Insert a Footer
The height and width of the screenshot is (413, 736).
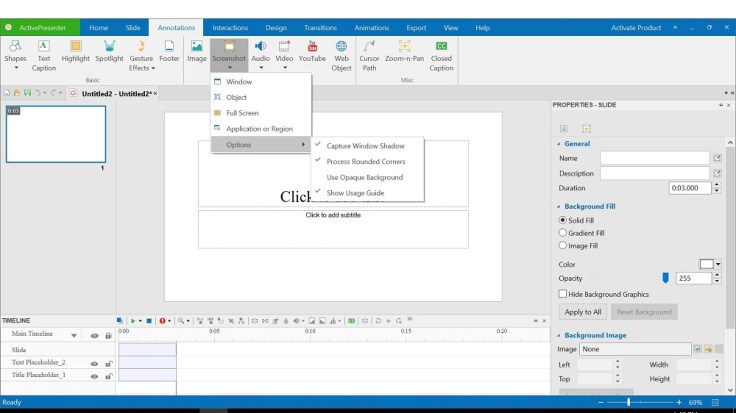(x=169, y=52)
